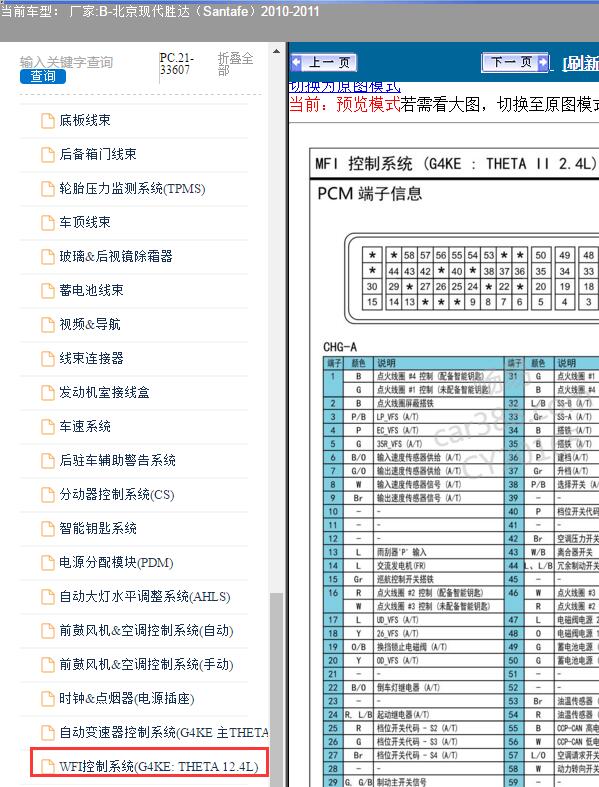
Task: Click 切换为原图模式 link
Action: tap(345, 87)
